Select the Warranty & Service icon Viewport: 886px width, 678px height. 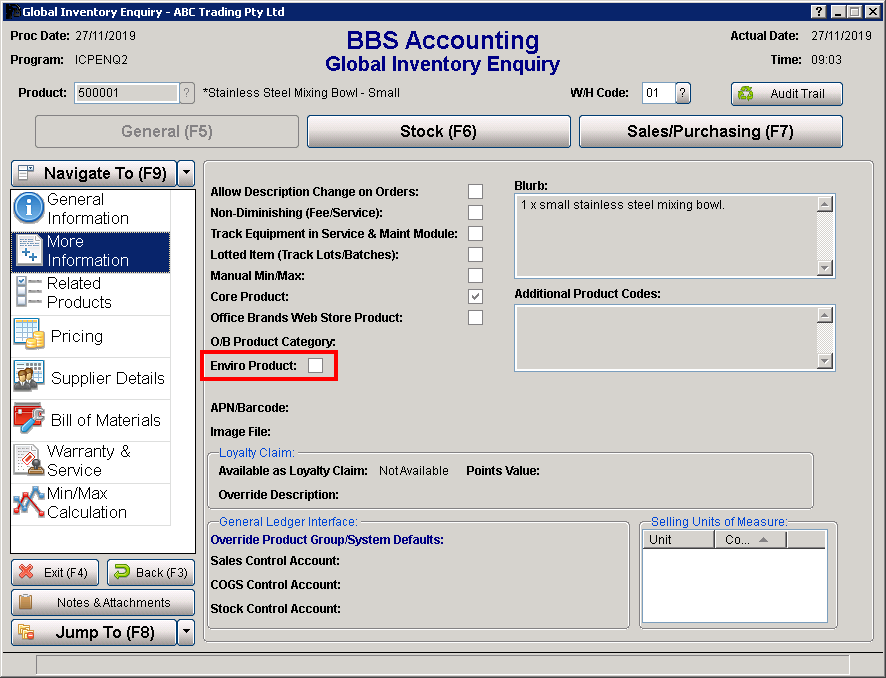point(29,461)
